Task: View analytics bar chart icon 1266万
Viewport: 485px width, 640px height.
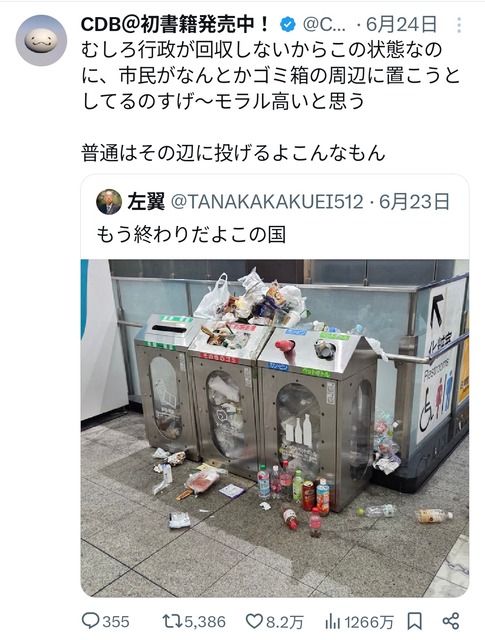Action: pyautogui.click(x=332, y=622)
